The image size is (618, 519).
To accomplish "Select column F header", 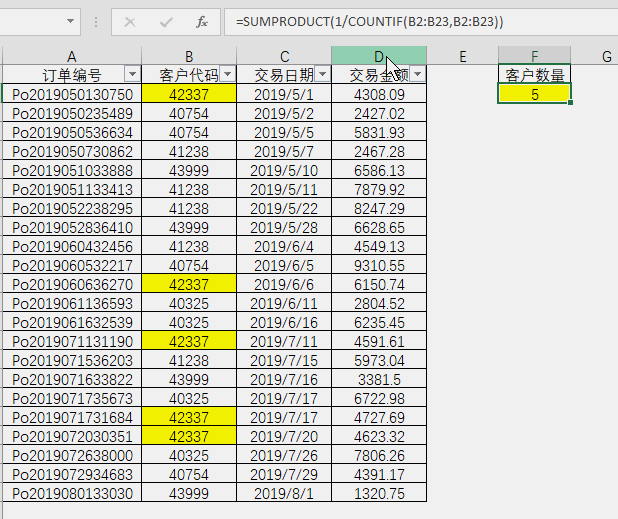I will click(x=534, y=56).
